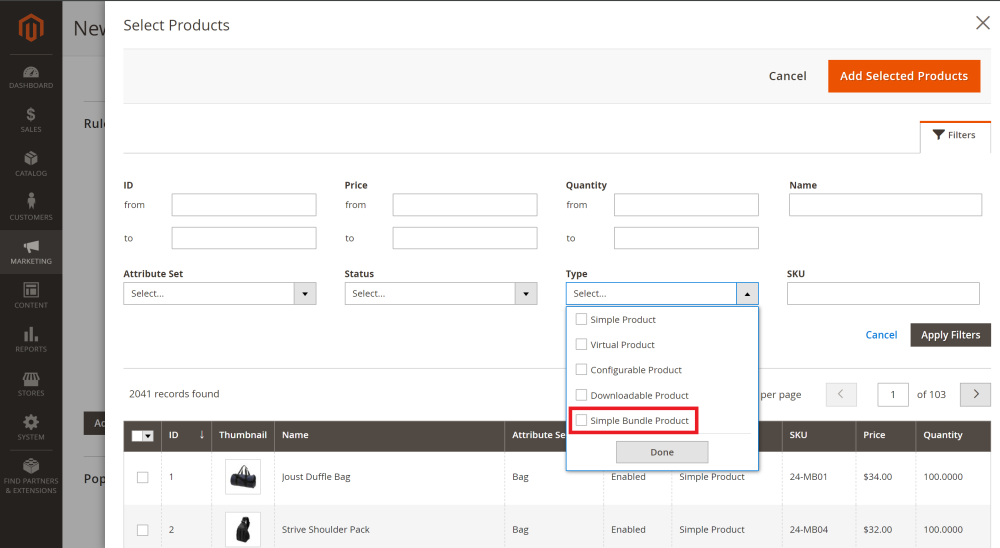The height and width of the screenshot is (548, 1000).
Task: Check the Simple Bundle Product option
Action: coord(581,420)
